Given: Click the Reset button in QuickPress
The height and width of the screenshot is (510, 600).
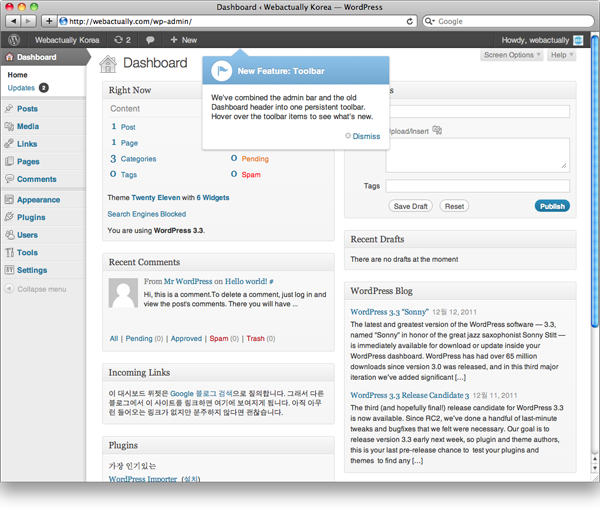Looking at the screenshot, I should pyautogui.click(x=454, y=206).
